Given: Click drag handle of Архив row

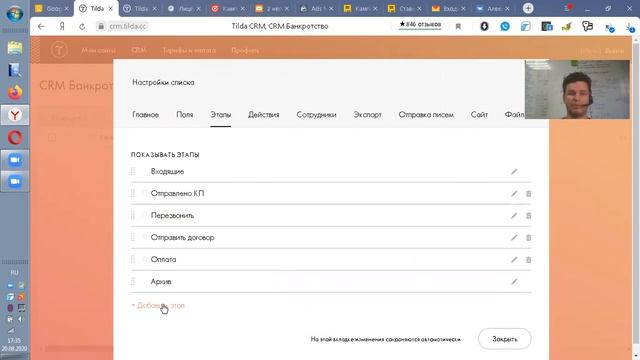Looking at the screenshot, I should pyautogui.click(x=133, y=282).
